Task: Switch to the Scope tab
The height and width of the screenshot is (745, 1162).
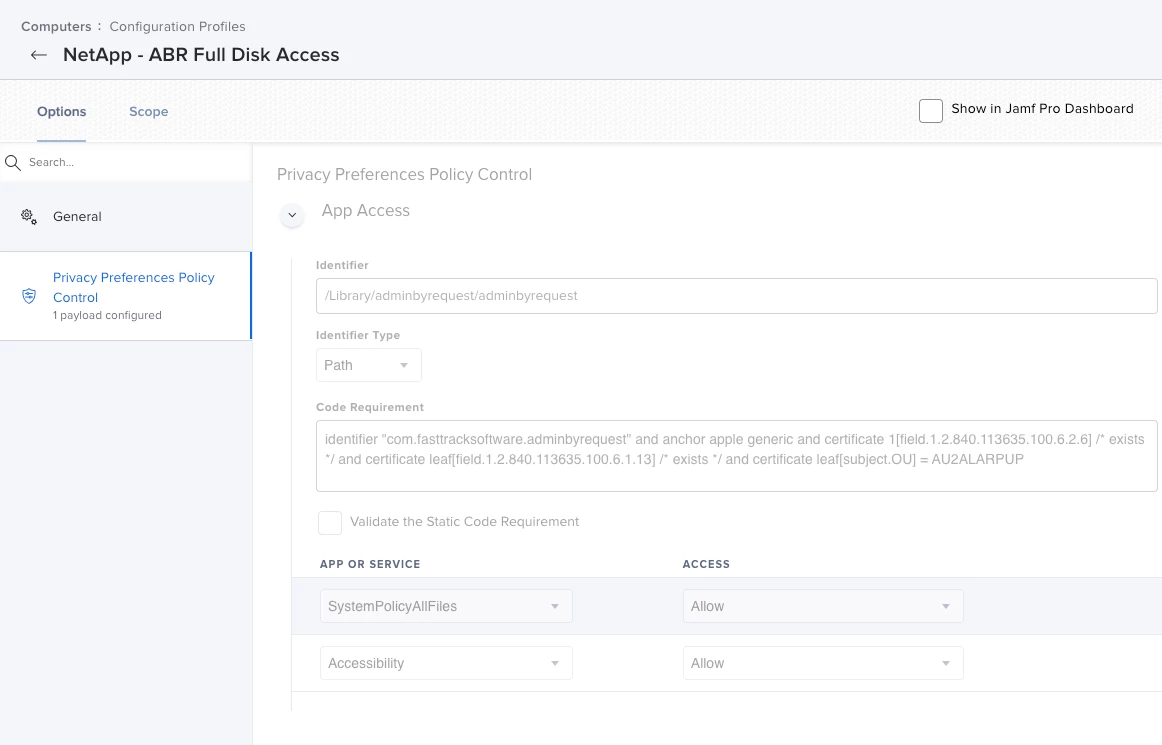Action: [x=148, y=112]
